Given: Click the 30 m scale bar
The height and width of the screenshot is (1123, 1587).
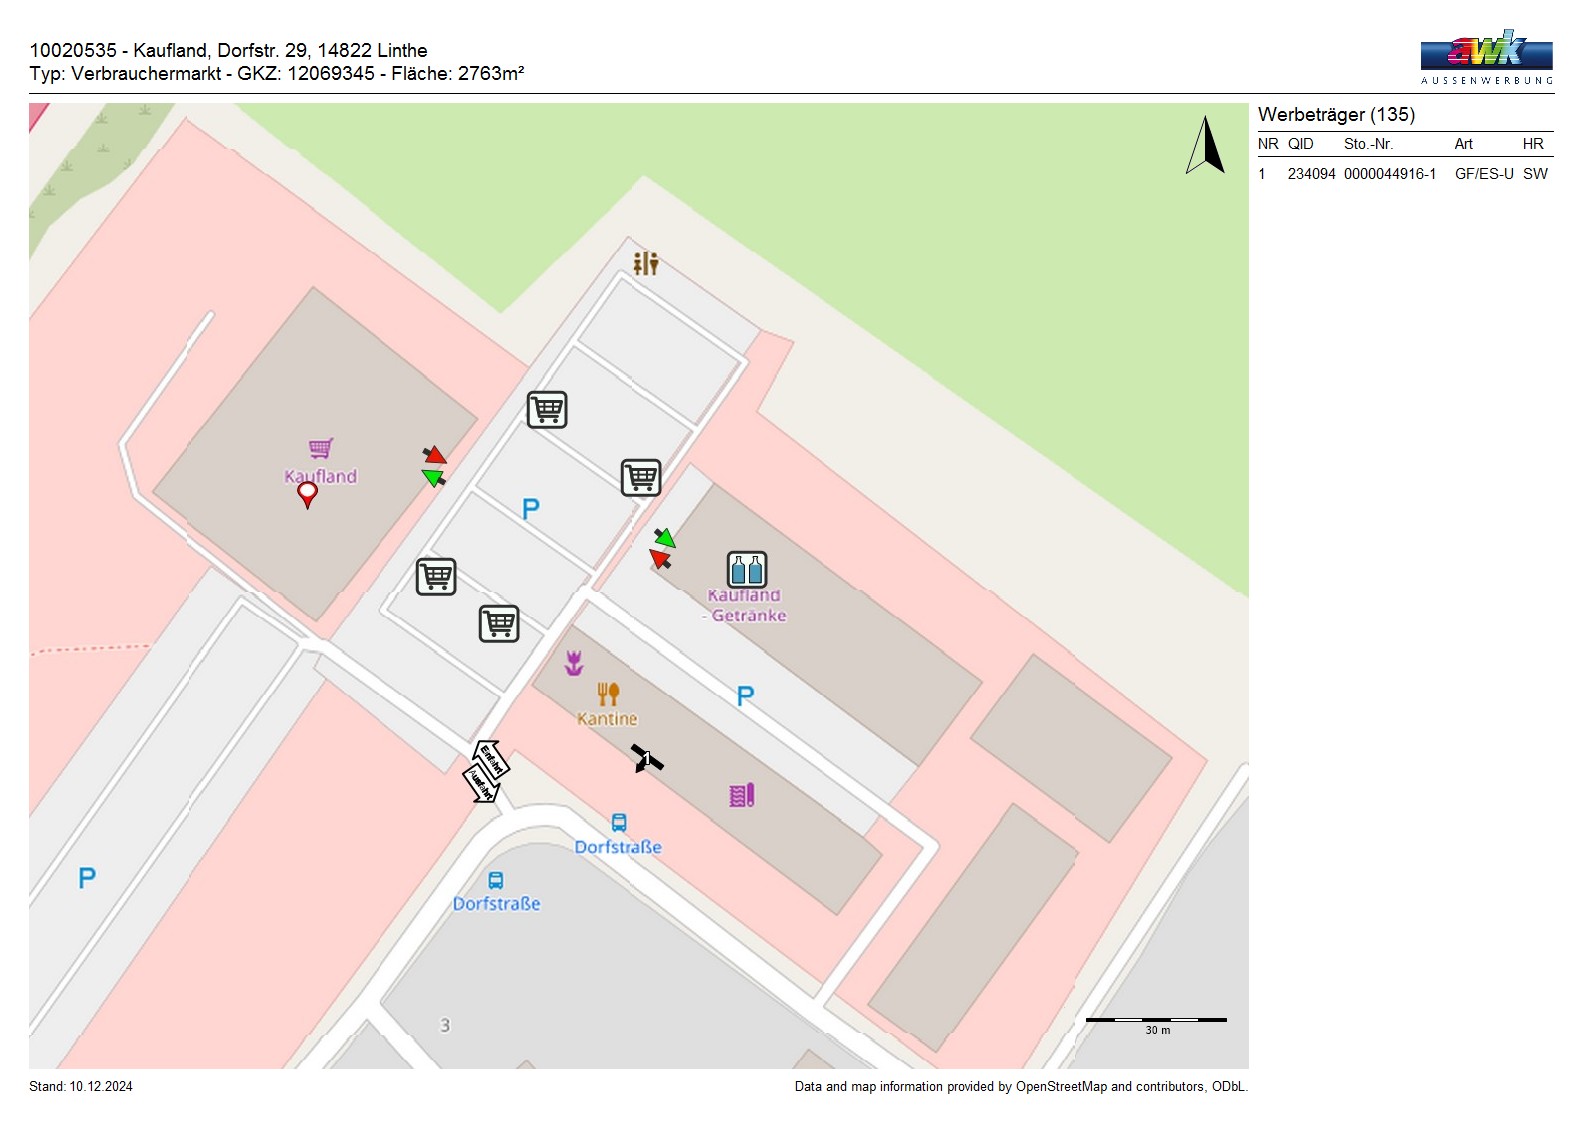Looking at the screenshot, I should (1156, 1021).
